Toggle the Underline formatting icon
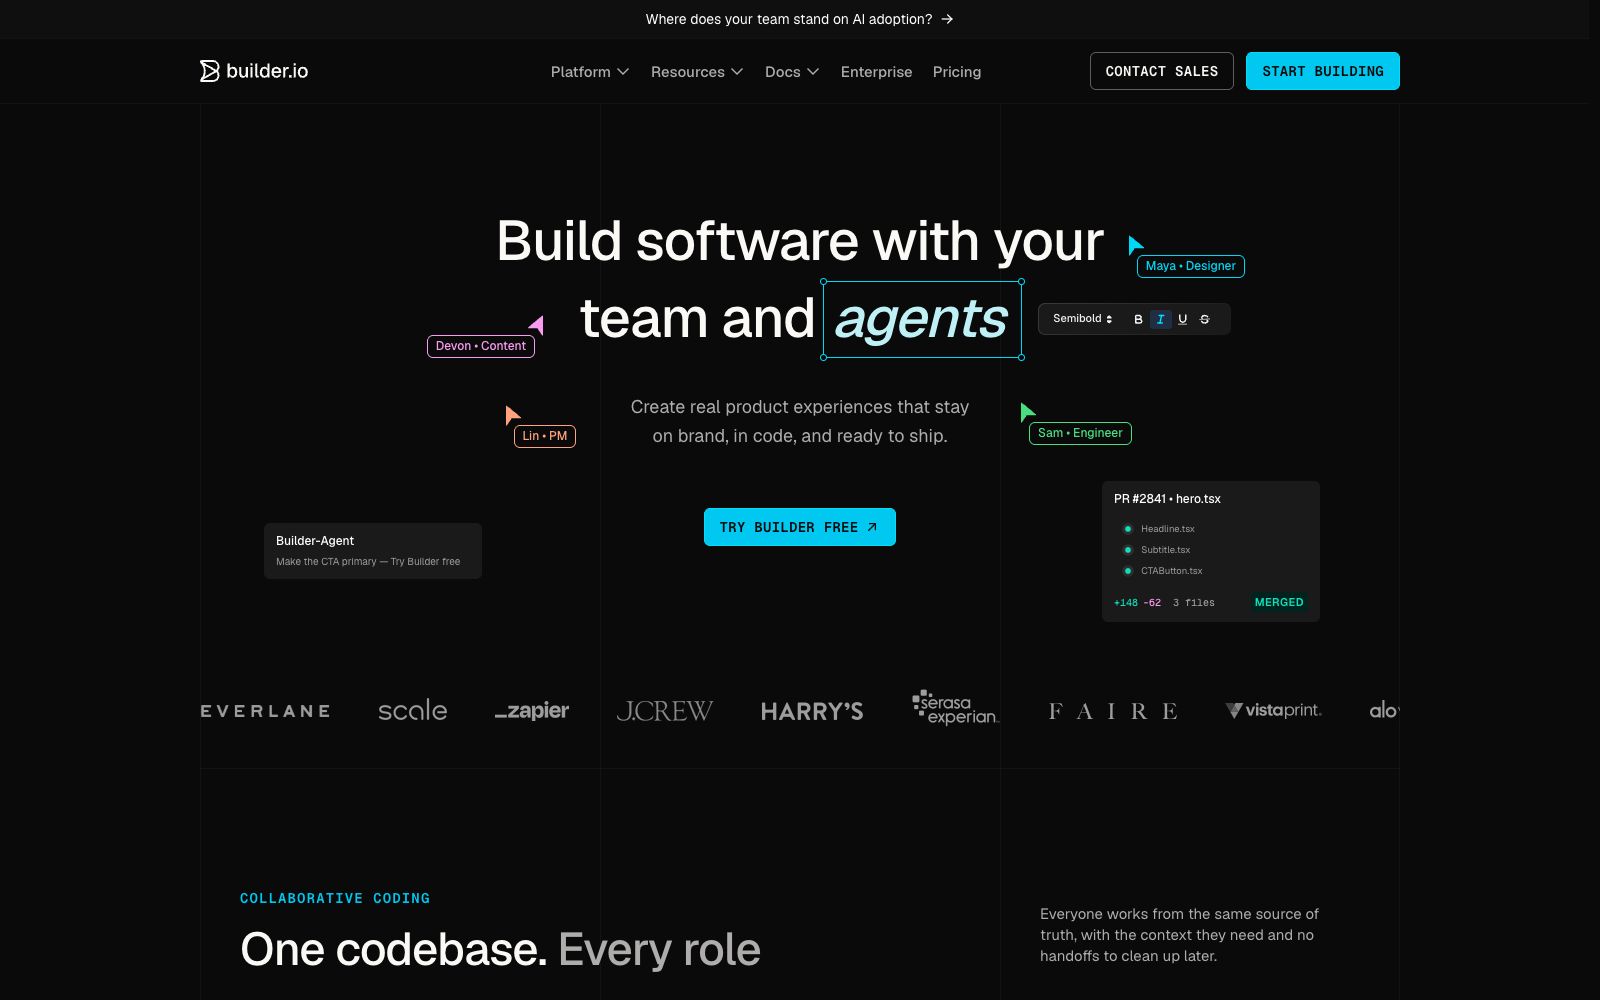Viewport: 1600px width, 1000px height. coord(1182,319)
